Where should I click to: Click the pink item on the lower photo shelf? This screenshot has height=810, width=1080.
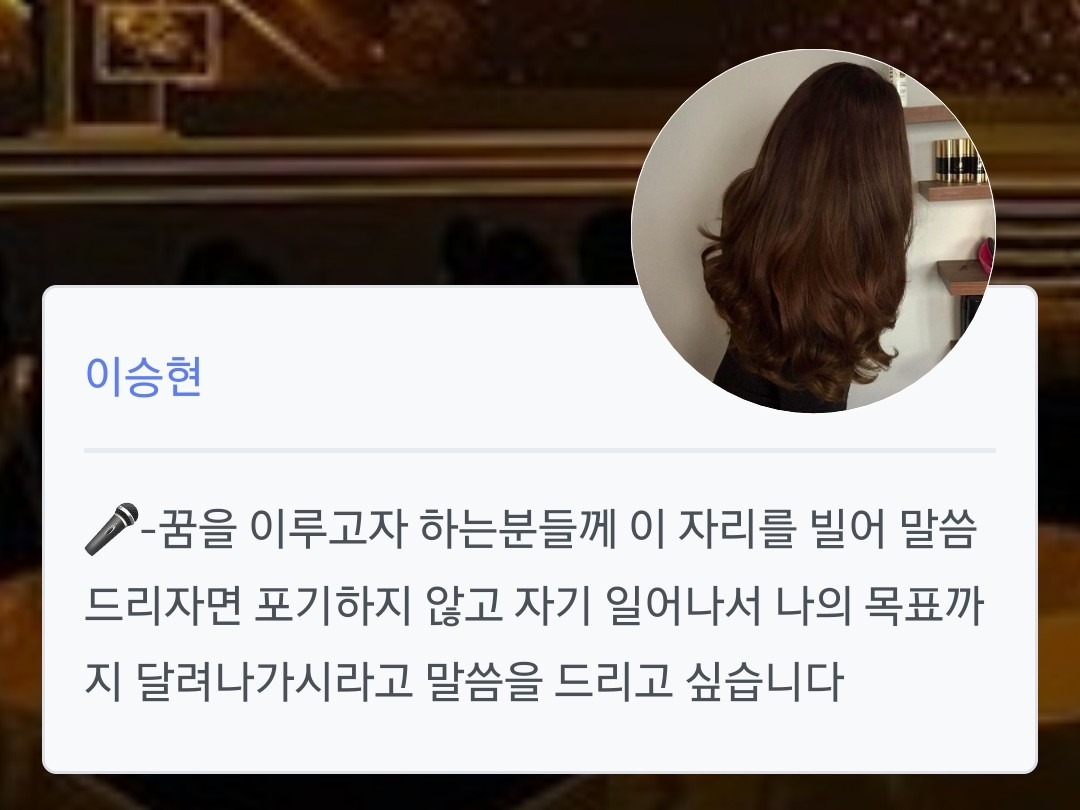(x=990, y=256)
